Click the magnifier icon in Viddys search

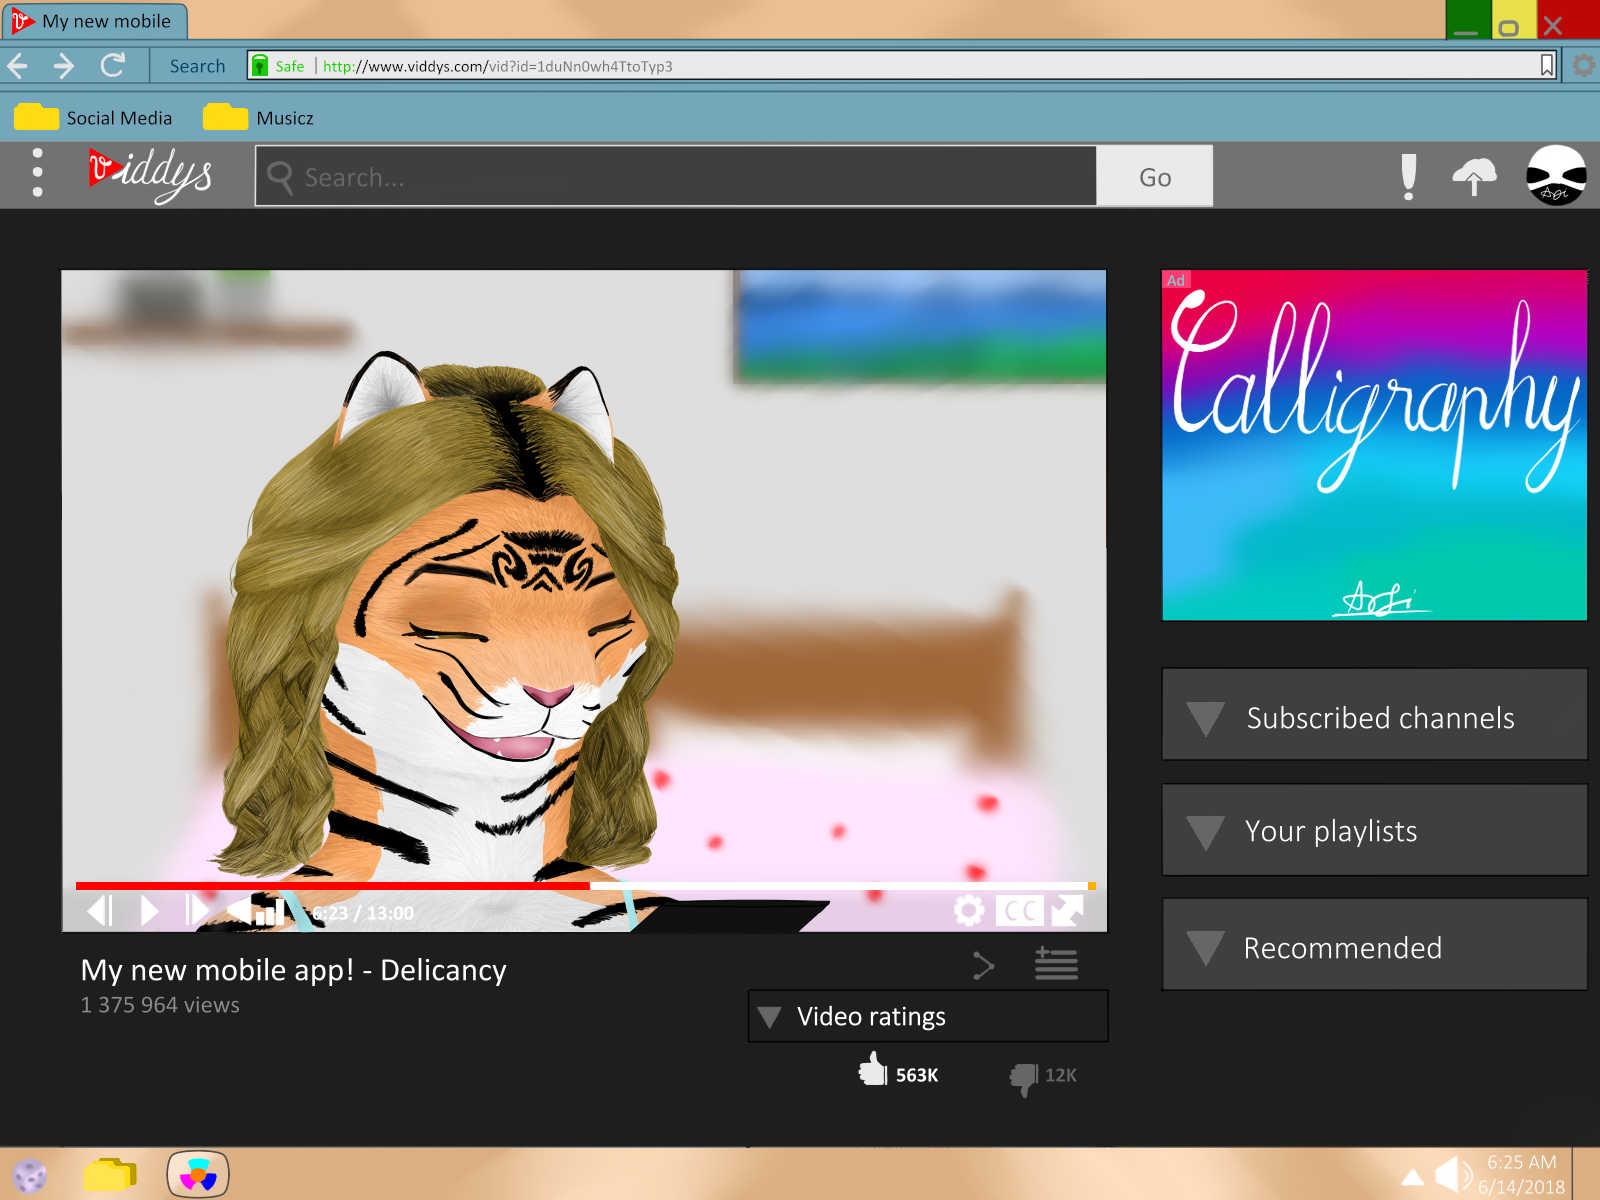point(280,177)
